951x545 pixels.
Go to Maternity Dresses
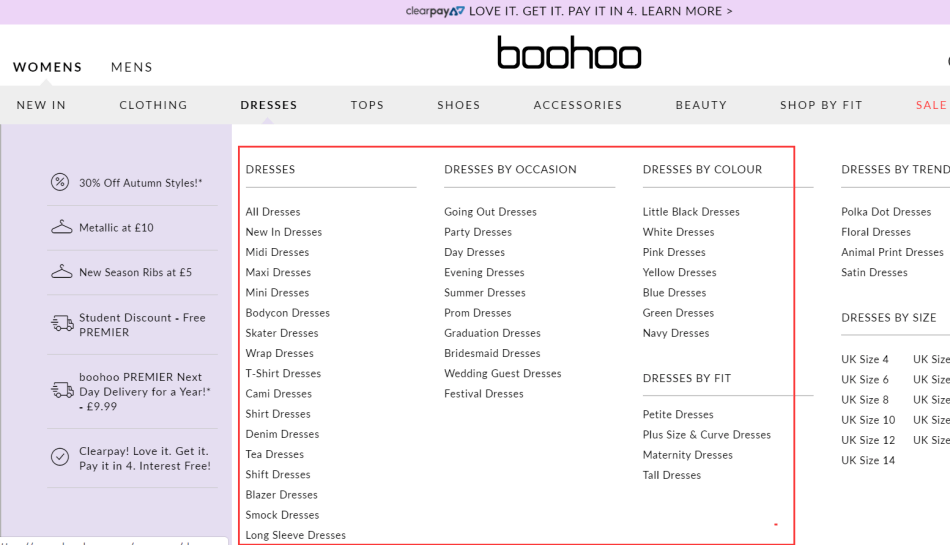[x=688, y=455]
